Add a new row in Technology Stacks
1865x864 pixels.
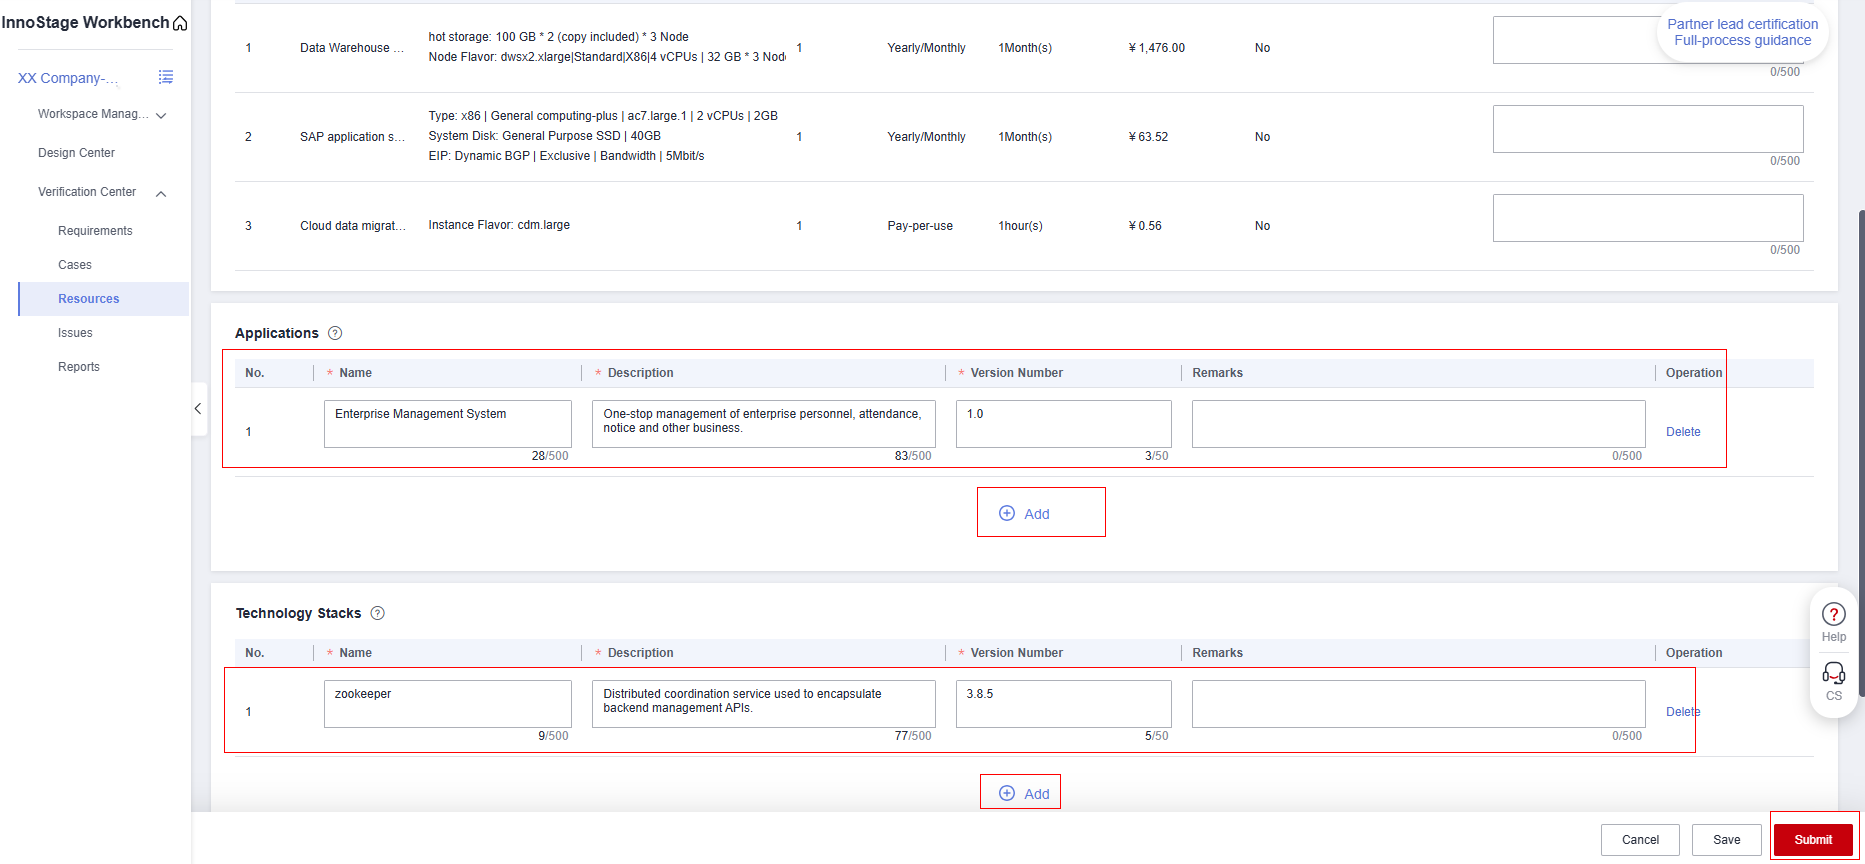click(1025, 794)
